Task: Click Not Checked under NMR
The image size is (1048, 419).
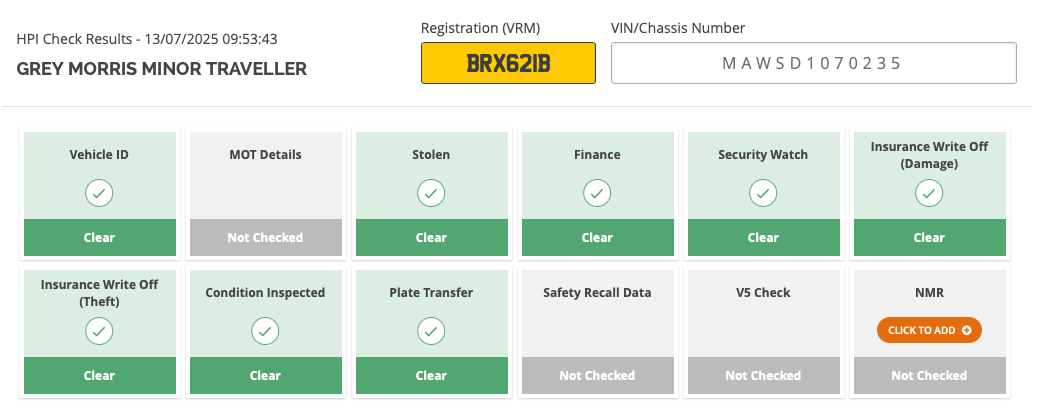Action: point(929,376)
